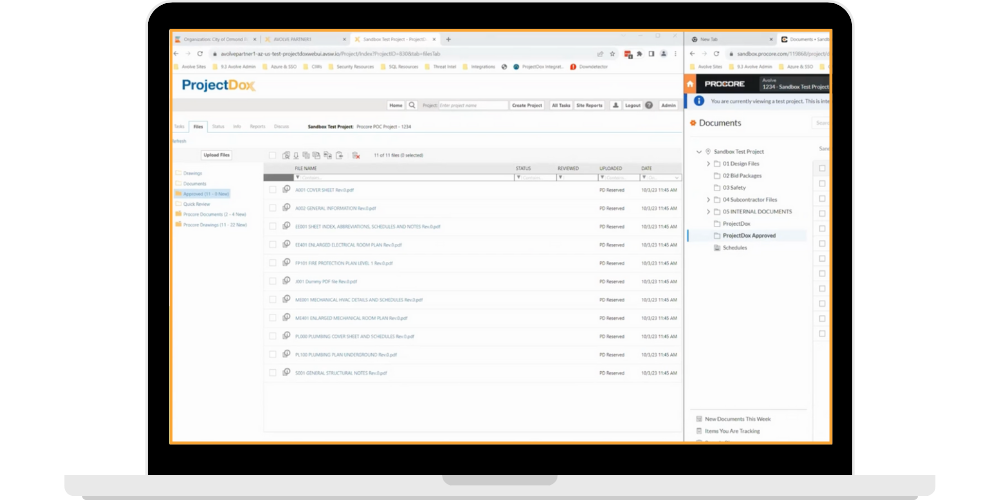Collapse the Sandbox Test Project tree
Viewport: 1000px width, 500px height.
coord(697,151)
